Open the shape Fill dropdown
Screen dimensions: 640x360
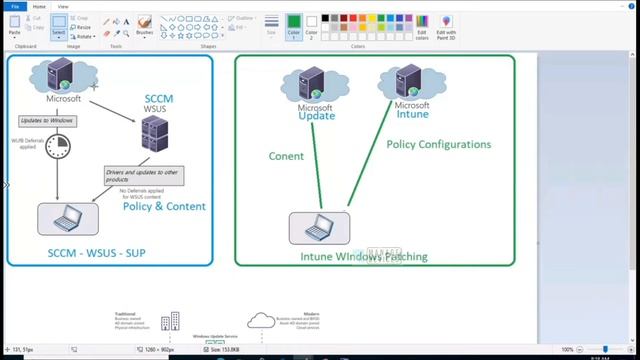click(x=237, y=27)
